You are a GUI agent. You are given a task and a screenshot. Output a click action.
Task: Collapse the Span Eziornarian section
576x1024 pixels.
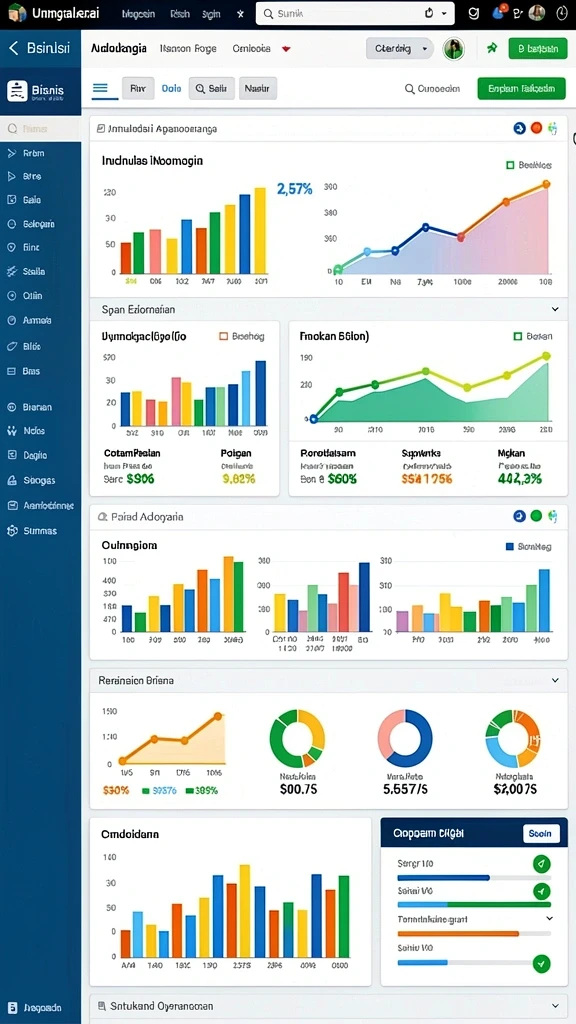tap(555, 309)
